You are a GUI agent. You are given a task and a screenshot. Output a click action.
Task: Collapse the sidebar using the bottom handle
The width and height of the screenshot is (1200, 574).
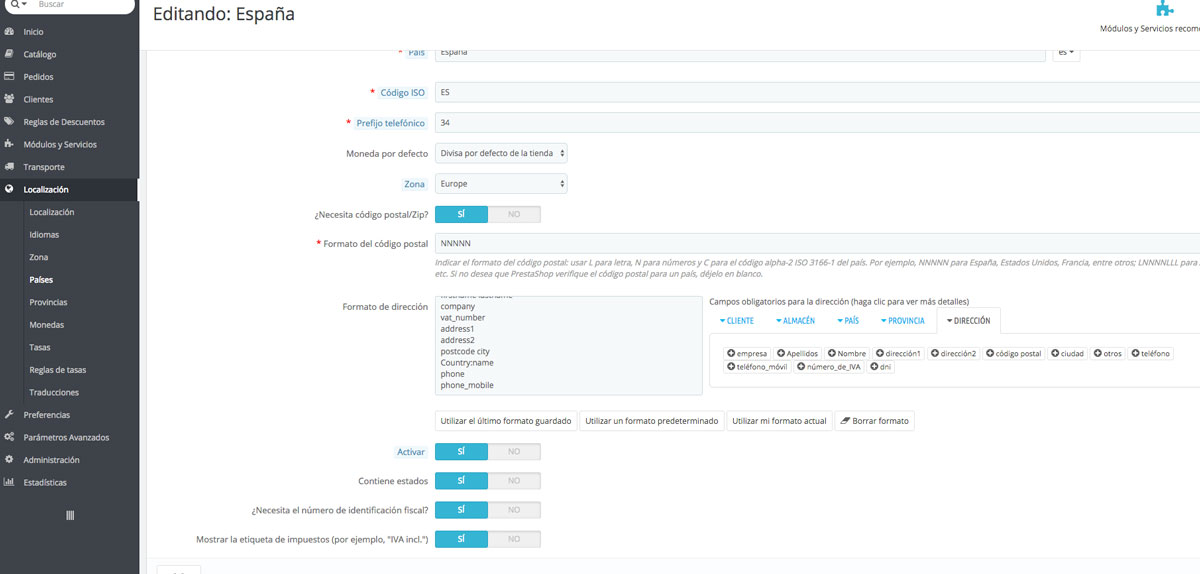click(70, 515)
